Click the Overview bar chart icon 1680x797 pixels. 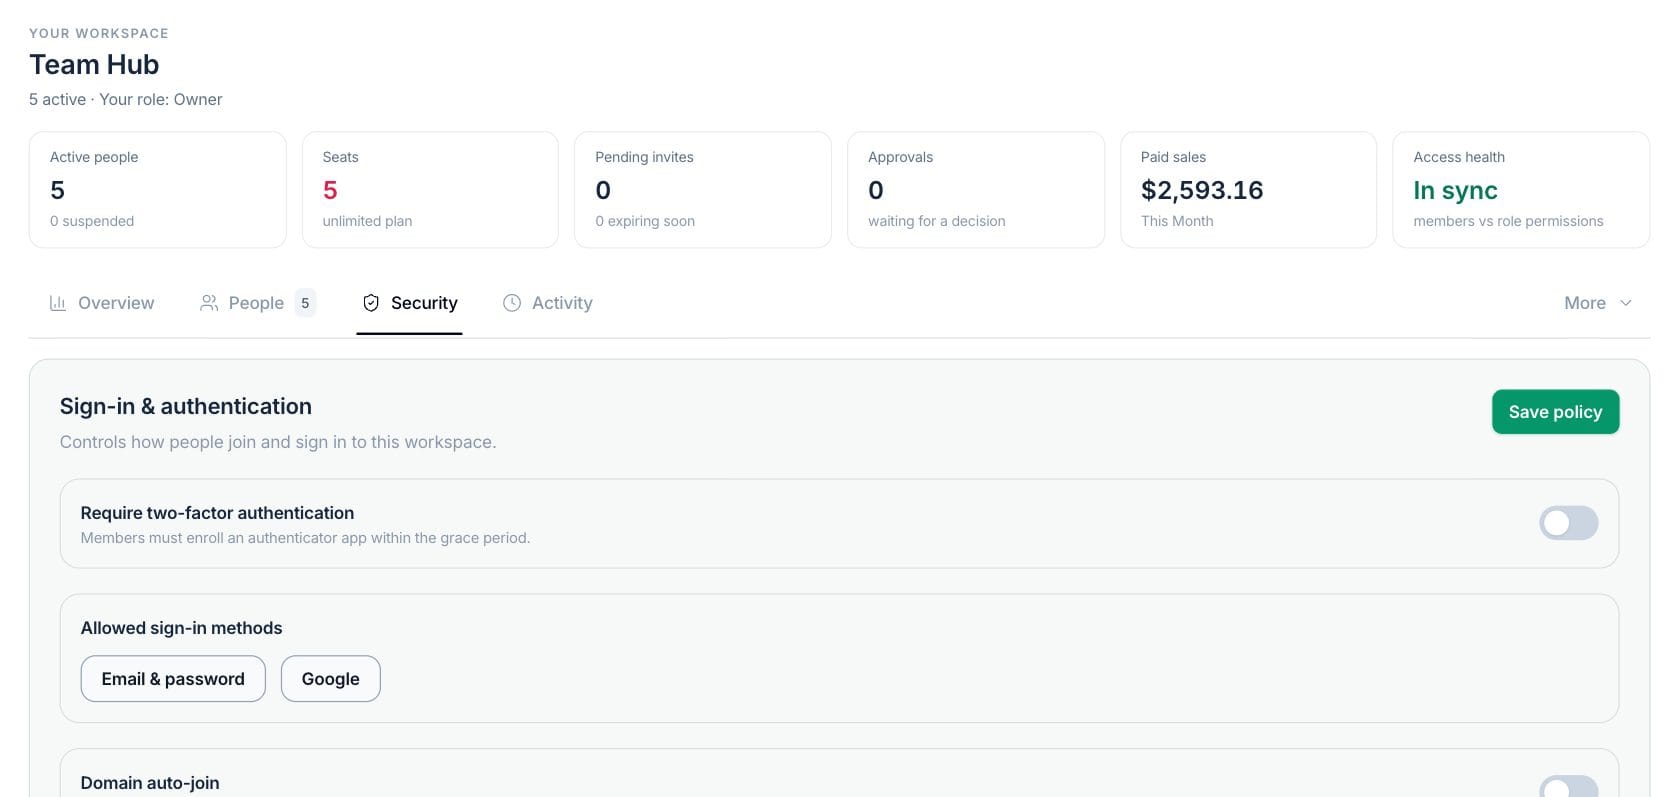[x=58, y=303]
